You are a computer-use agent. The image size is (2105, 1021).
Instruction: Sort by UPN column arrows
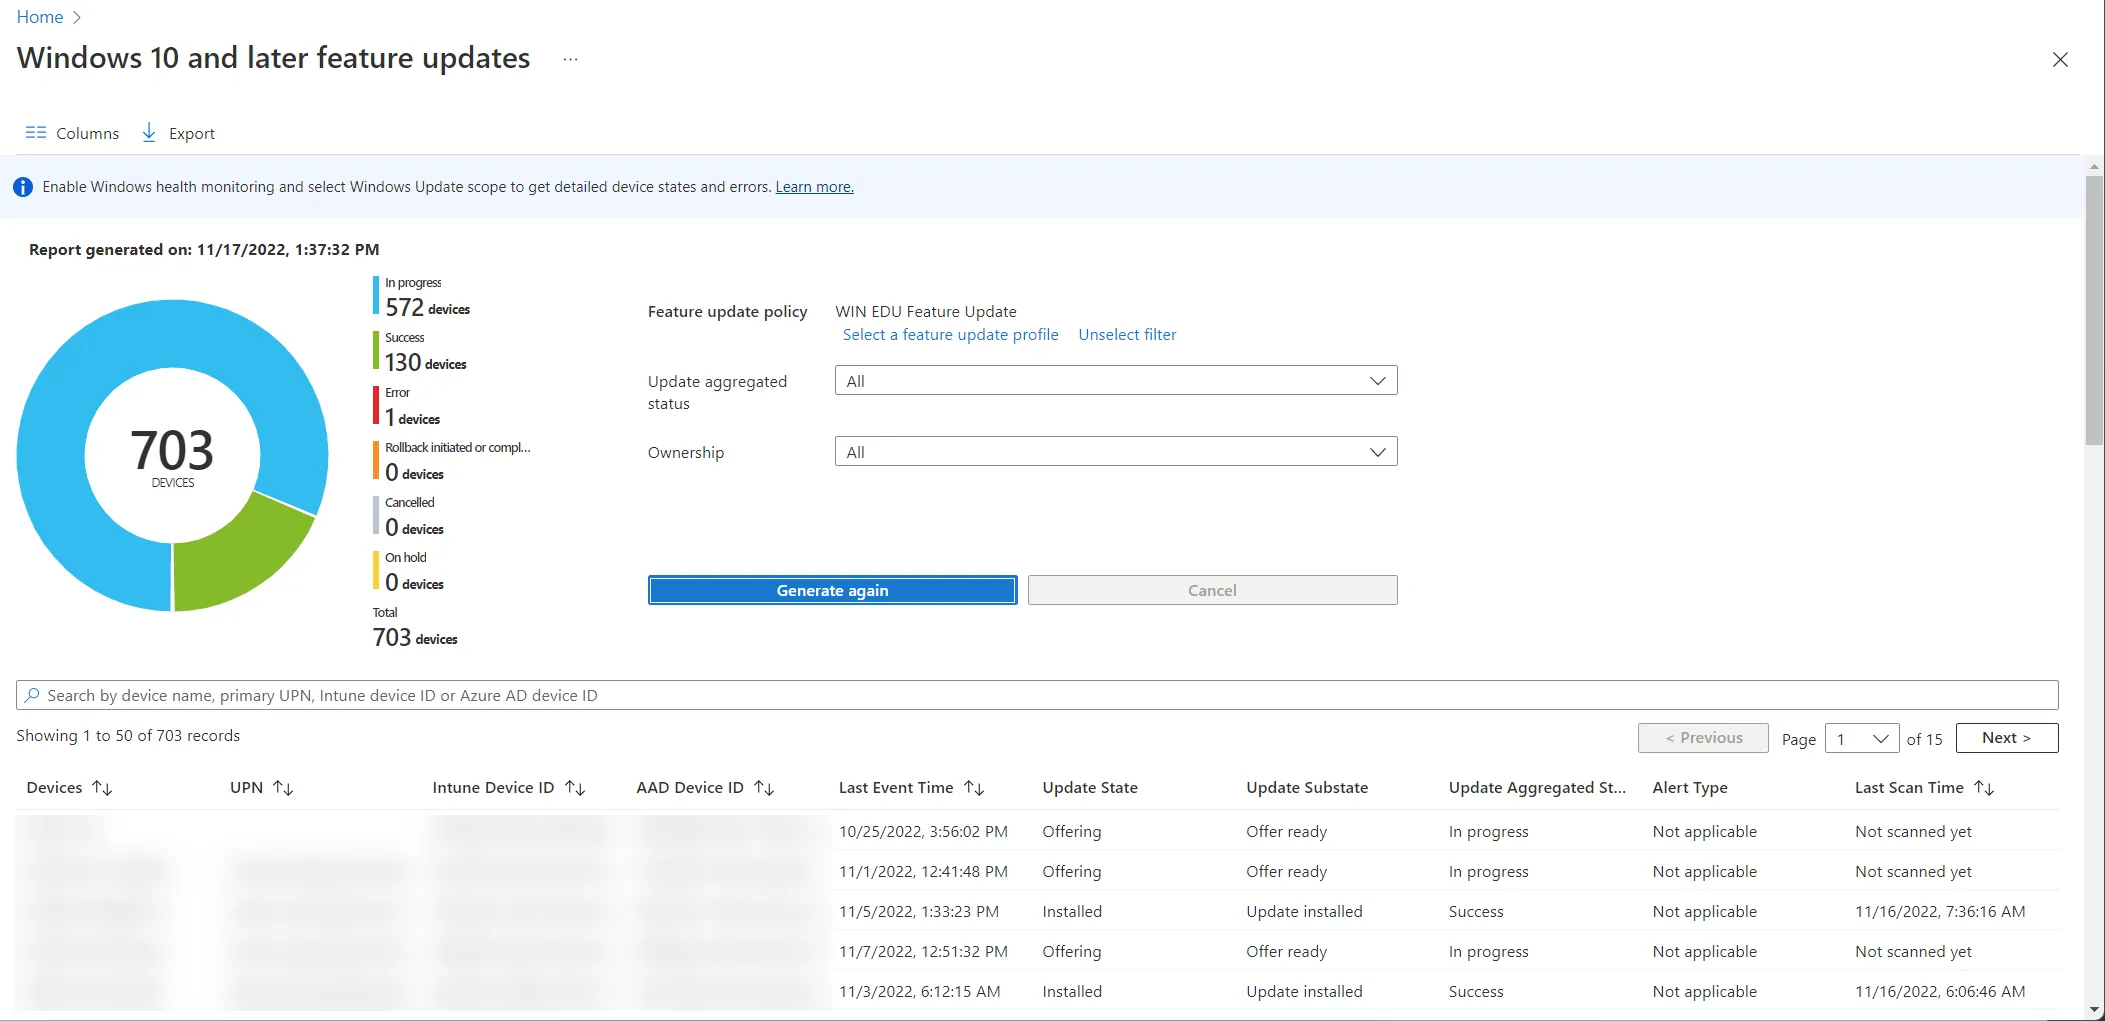coord(283,788)
